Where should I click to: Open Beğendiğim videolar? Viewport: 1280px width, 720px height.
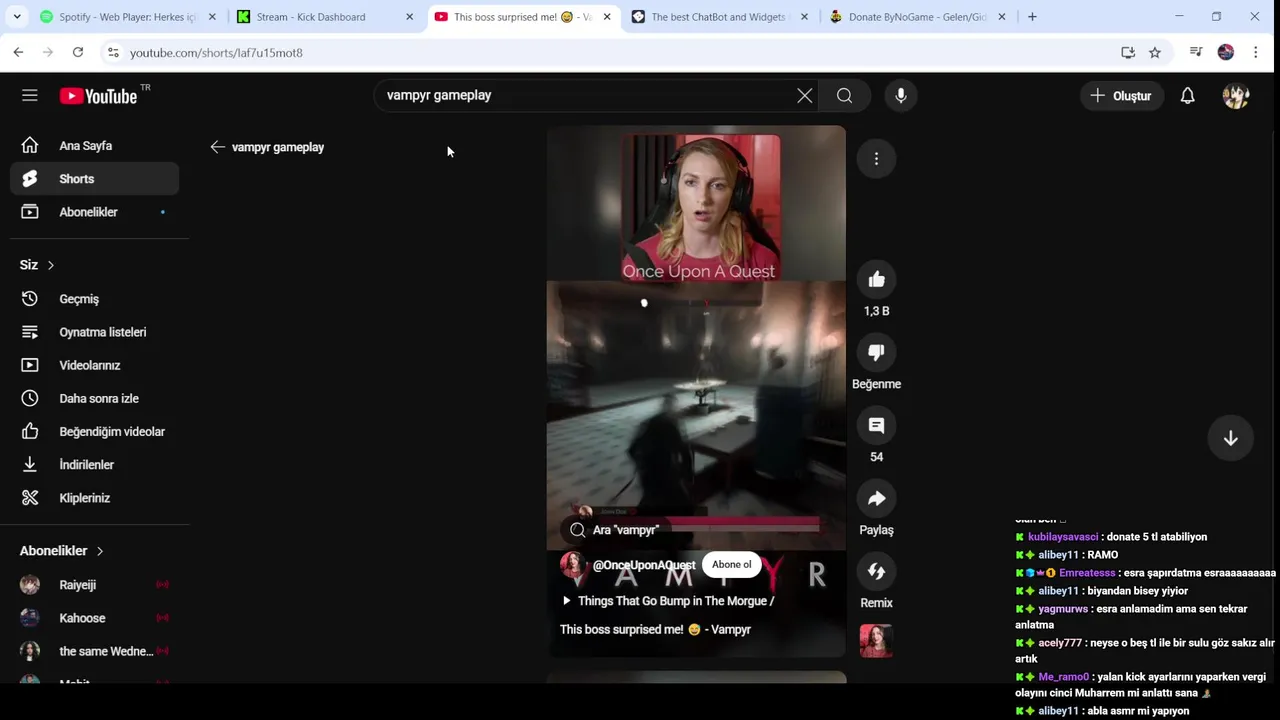pos(95,431)
